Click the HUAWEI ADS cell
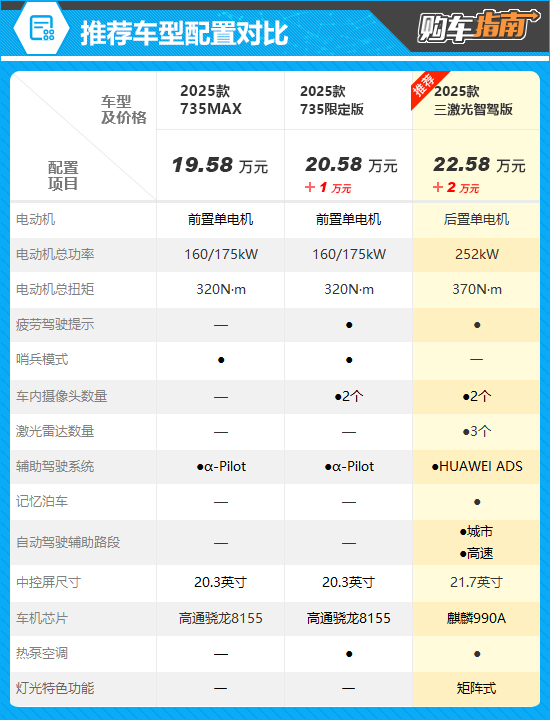Screen dimensions: 550x720 (477, 467)
